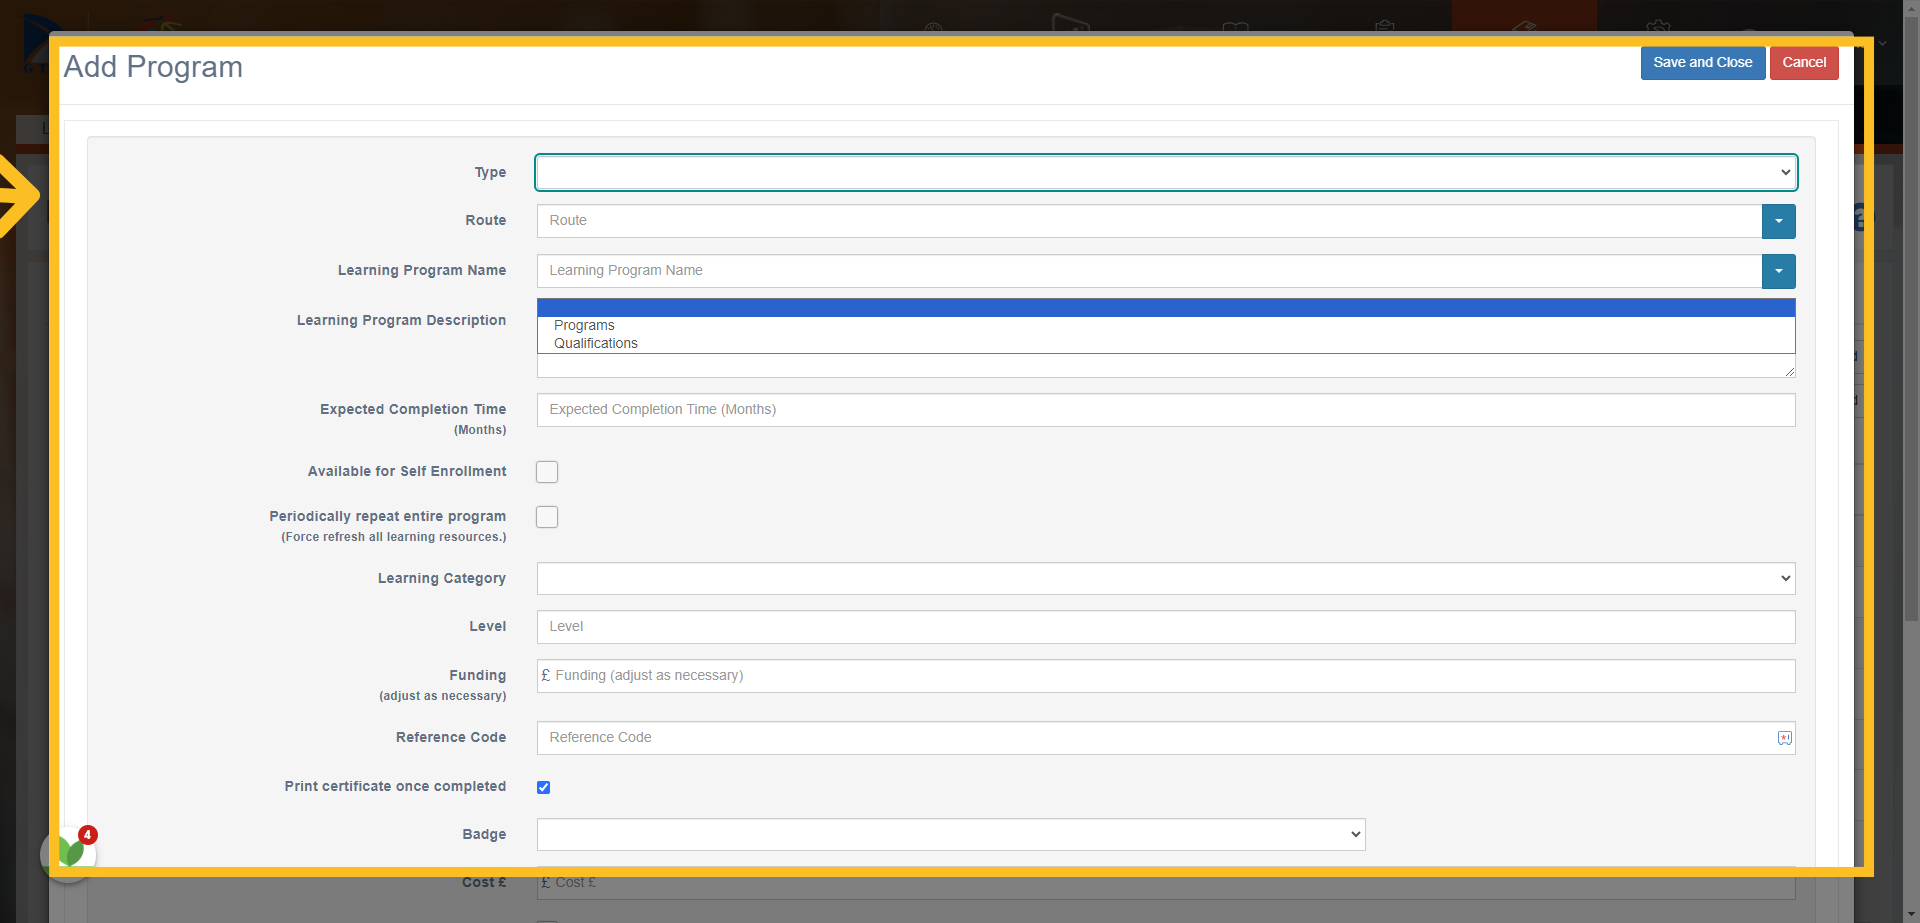Screen dimensions: 1920x923
Task: Click the red Cancel button
Action: (1804, 62)
